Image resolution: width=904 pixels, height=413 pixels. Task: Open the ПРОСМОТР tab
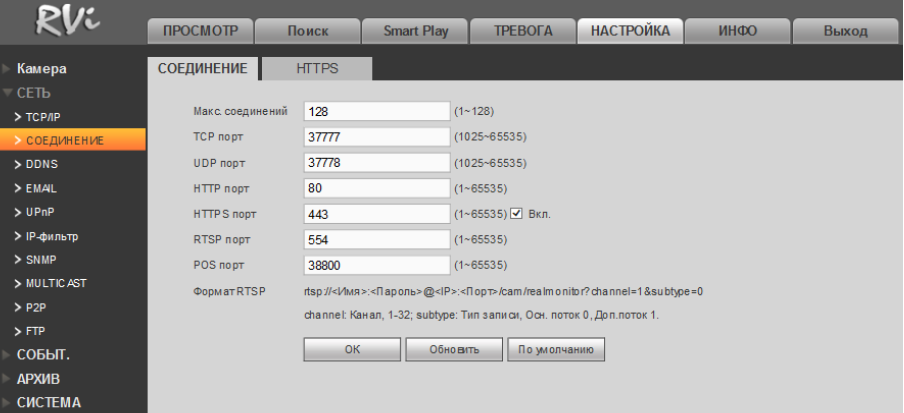point(200,31)
